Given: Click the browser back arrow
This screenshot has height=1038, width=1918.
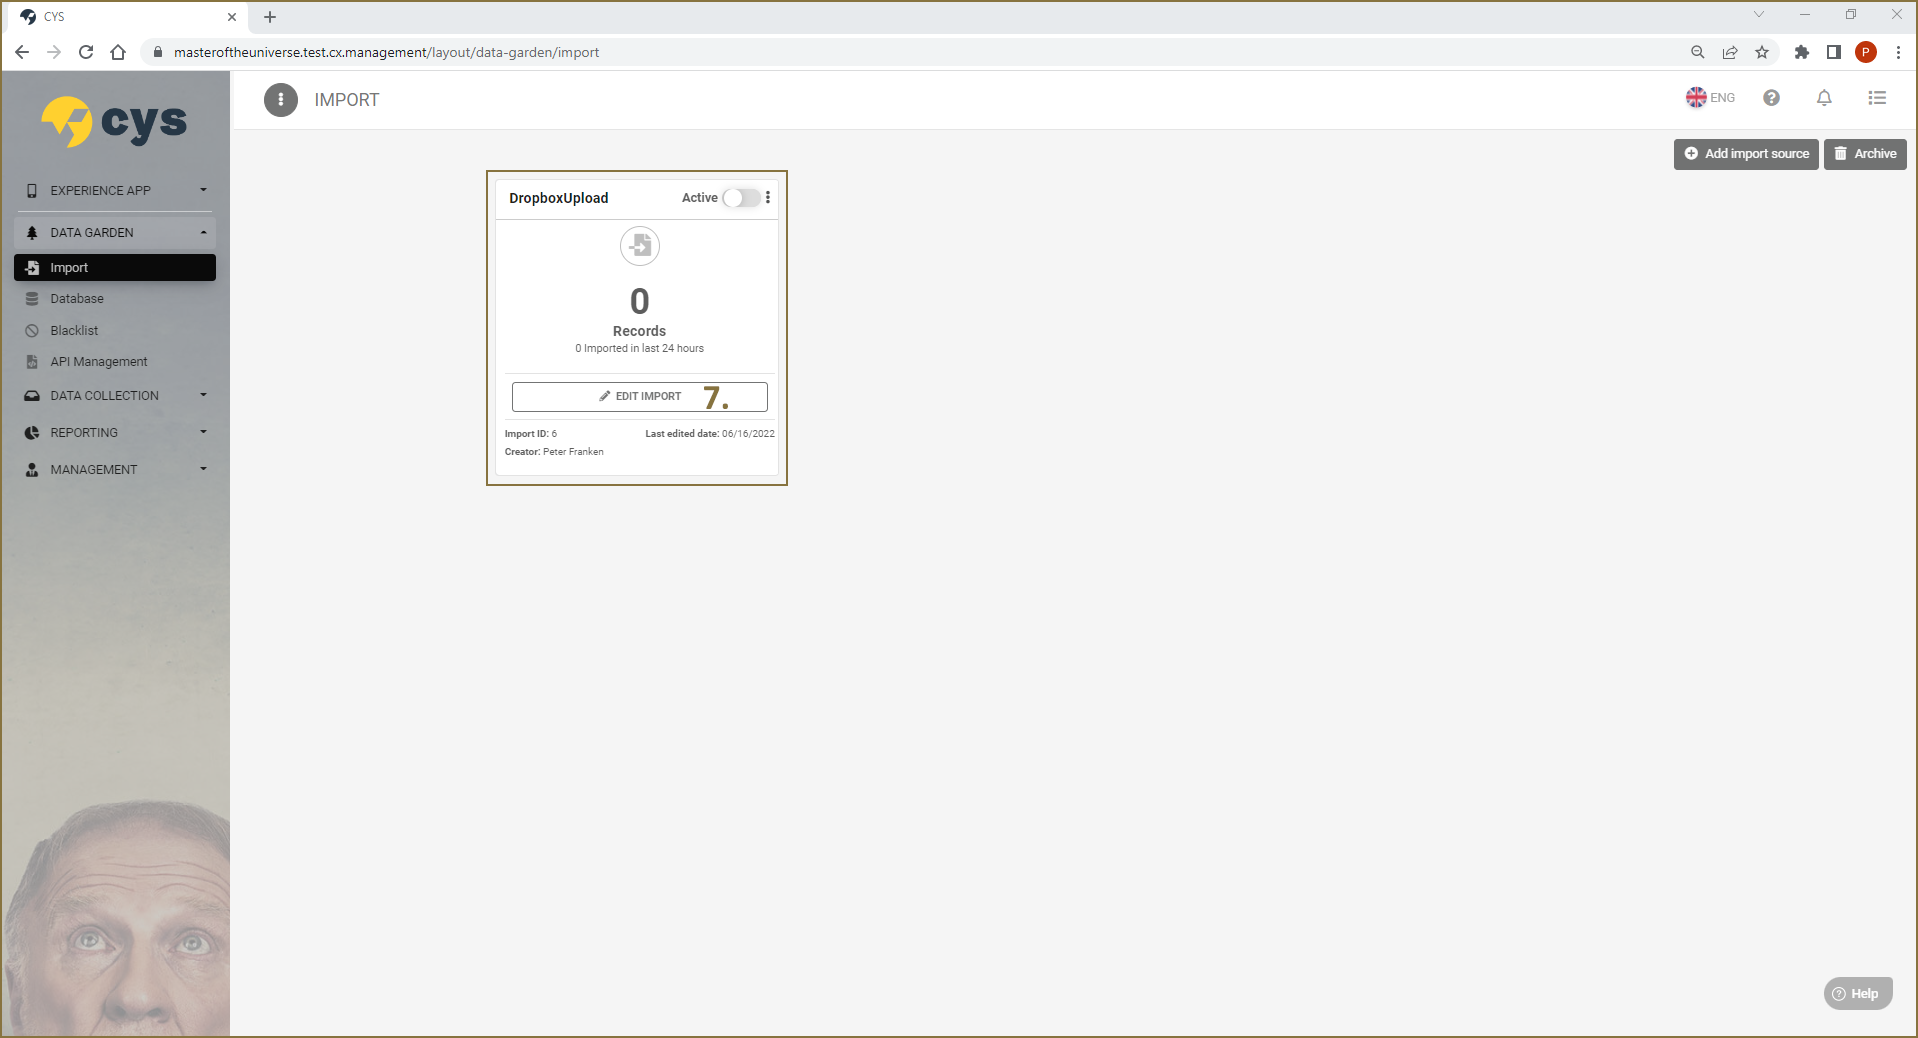Looking at the screenshot, I should [x=22, y=52].
